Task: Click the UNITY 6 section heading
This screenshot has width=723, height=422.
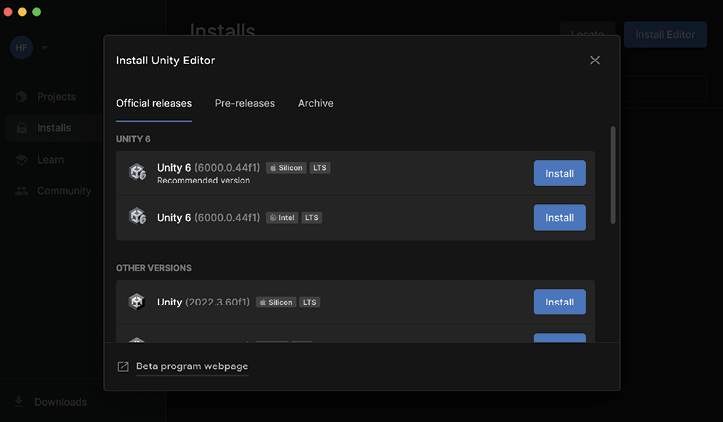Action: 133,139
